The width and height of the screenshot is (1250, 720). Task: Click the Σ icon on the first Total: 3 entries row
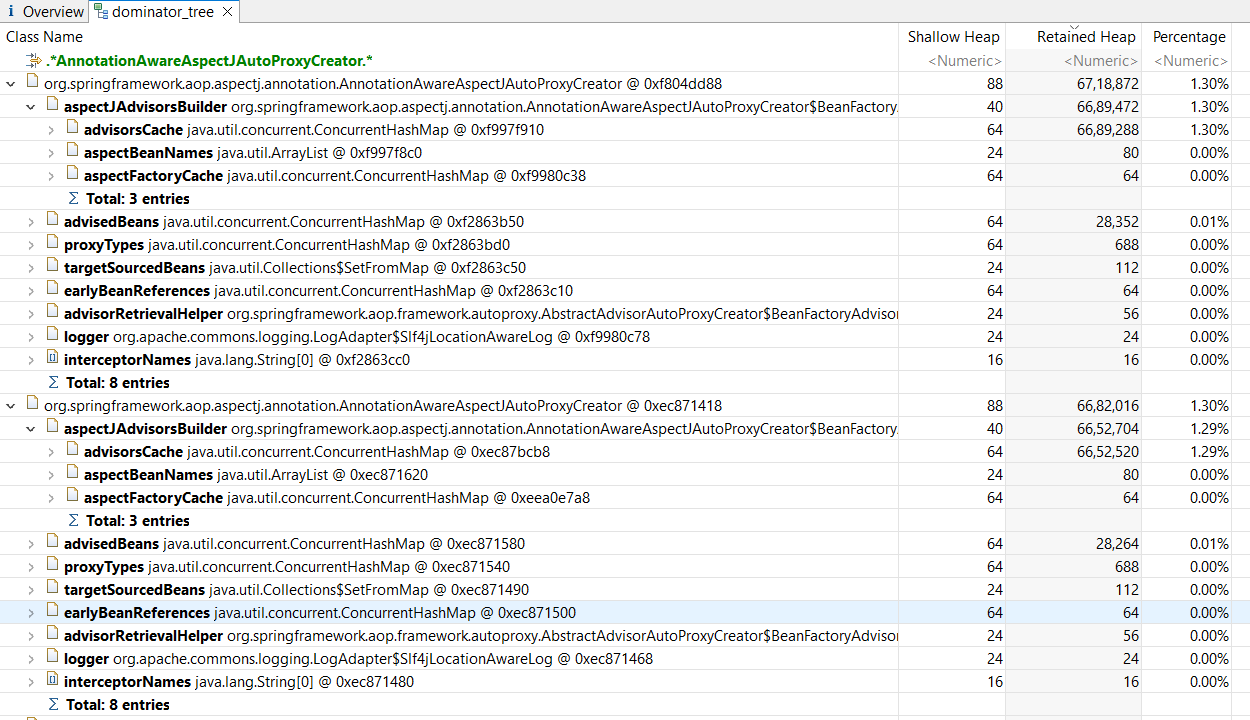73,198
